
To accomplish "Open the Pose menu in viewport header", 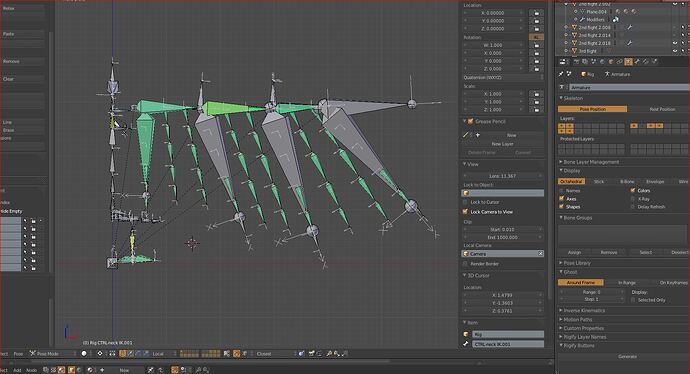I will click(x=18, y=353).
